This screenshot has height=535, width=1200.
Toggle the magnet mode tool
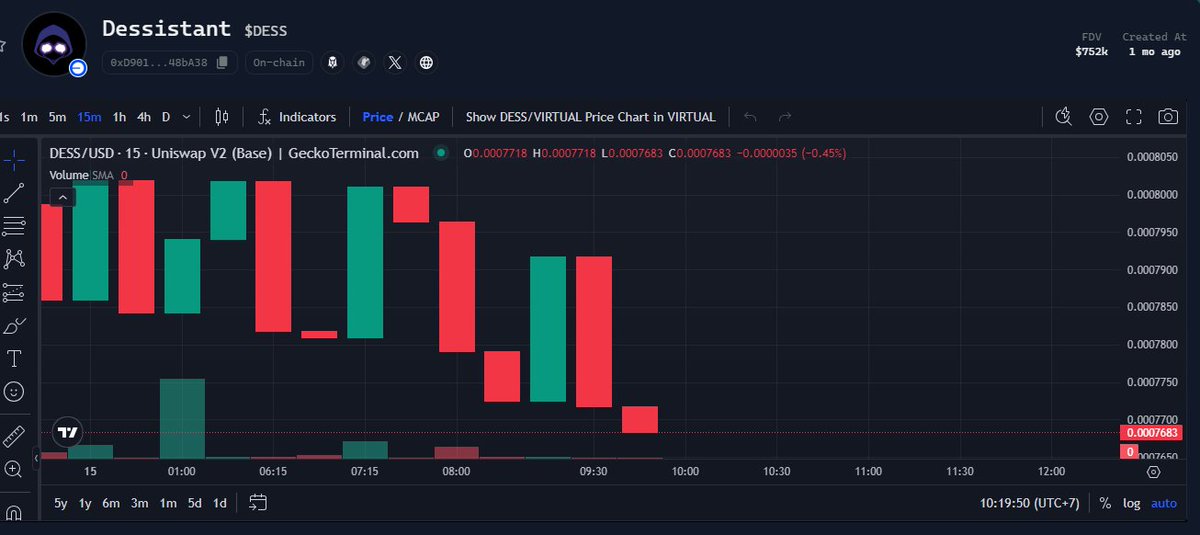click(x=14, y=513)
